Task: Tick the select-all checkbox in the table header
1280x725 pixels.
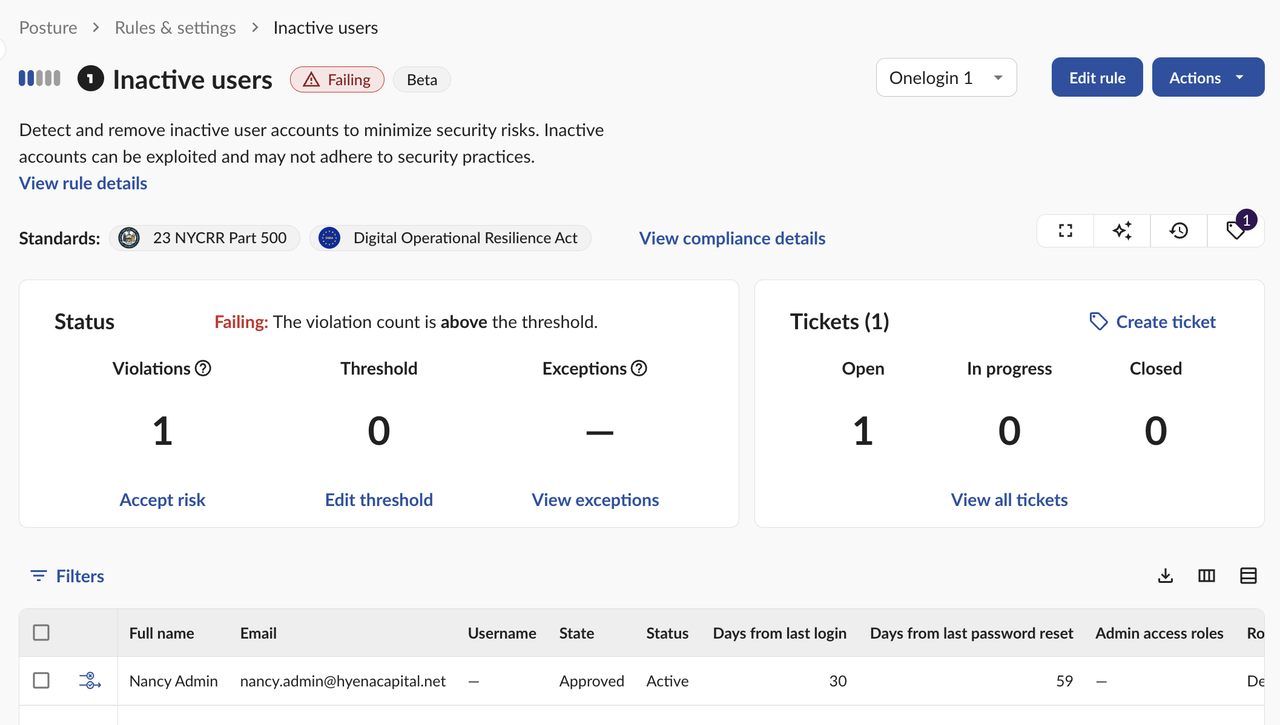Action: 41,633
